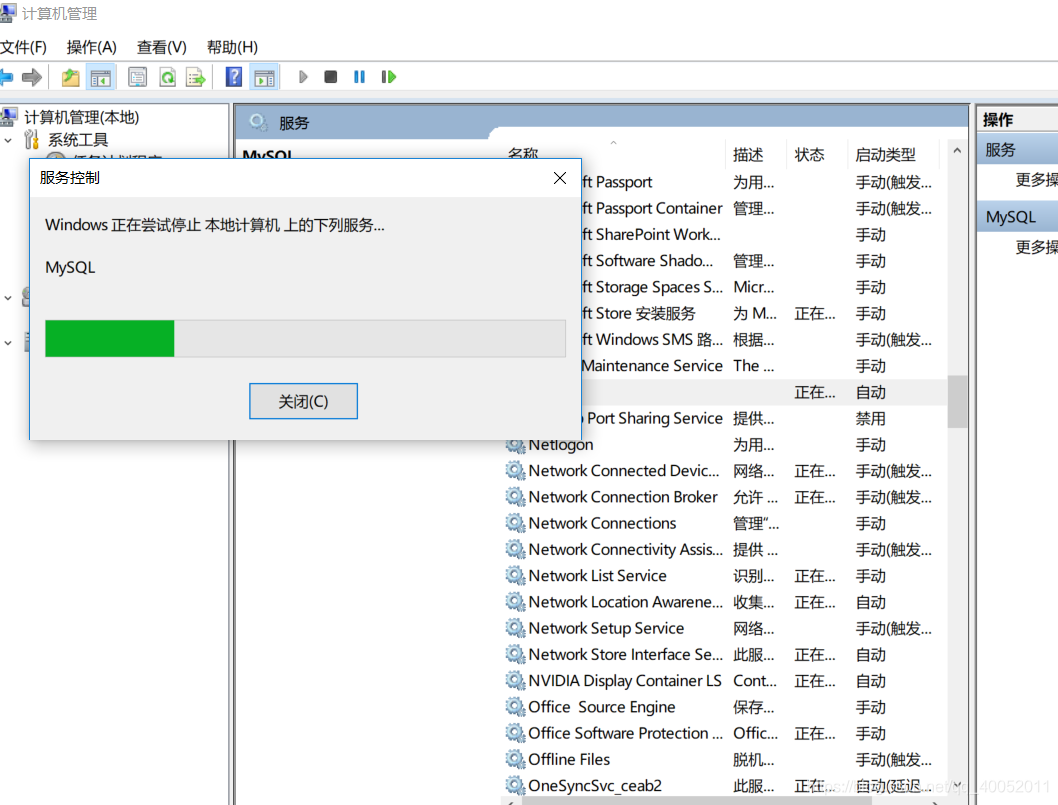Select the Passport Container service row
The height and width of the screenshot is (805, 1058).
point(763,209)
